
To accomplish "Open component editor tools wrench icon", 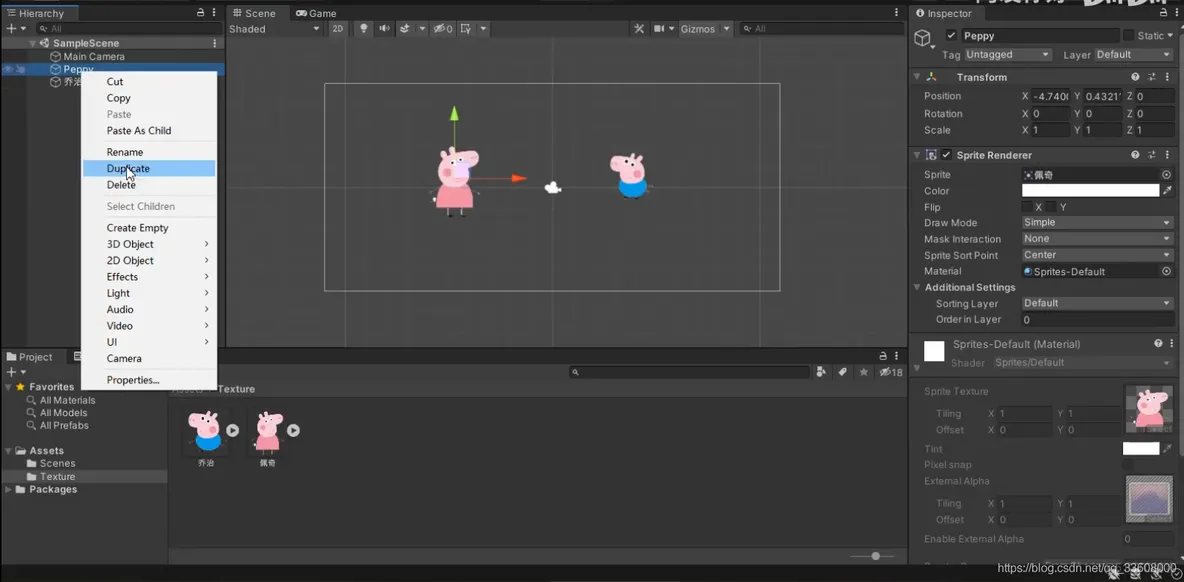I will tap(639, 29).
